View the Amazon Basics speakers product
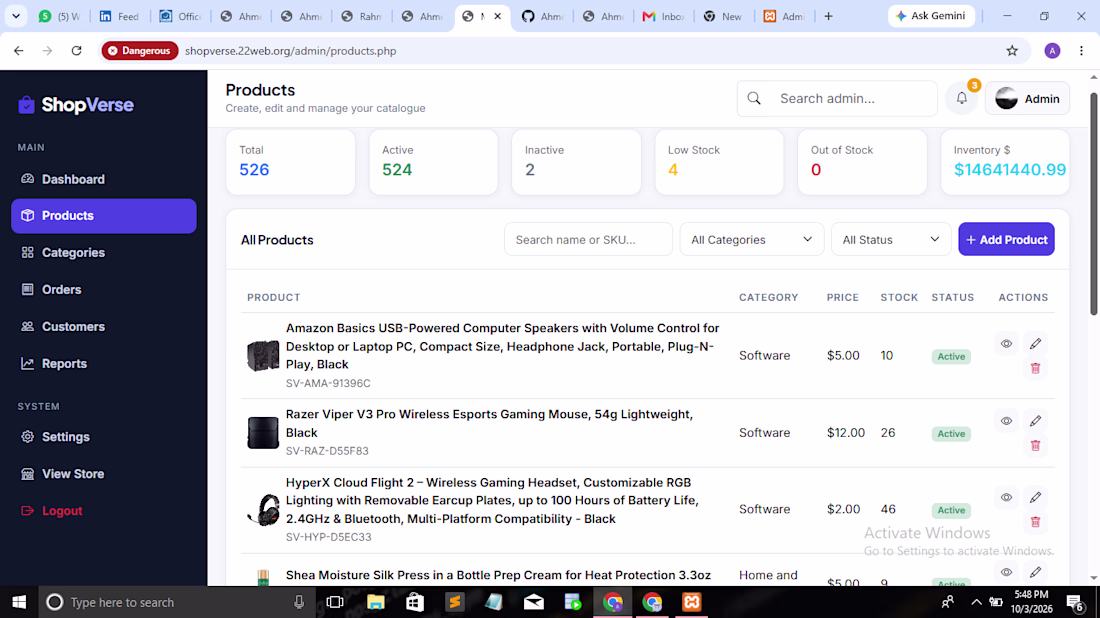 point(1006,344)
